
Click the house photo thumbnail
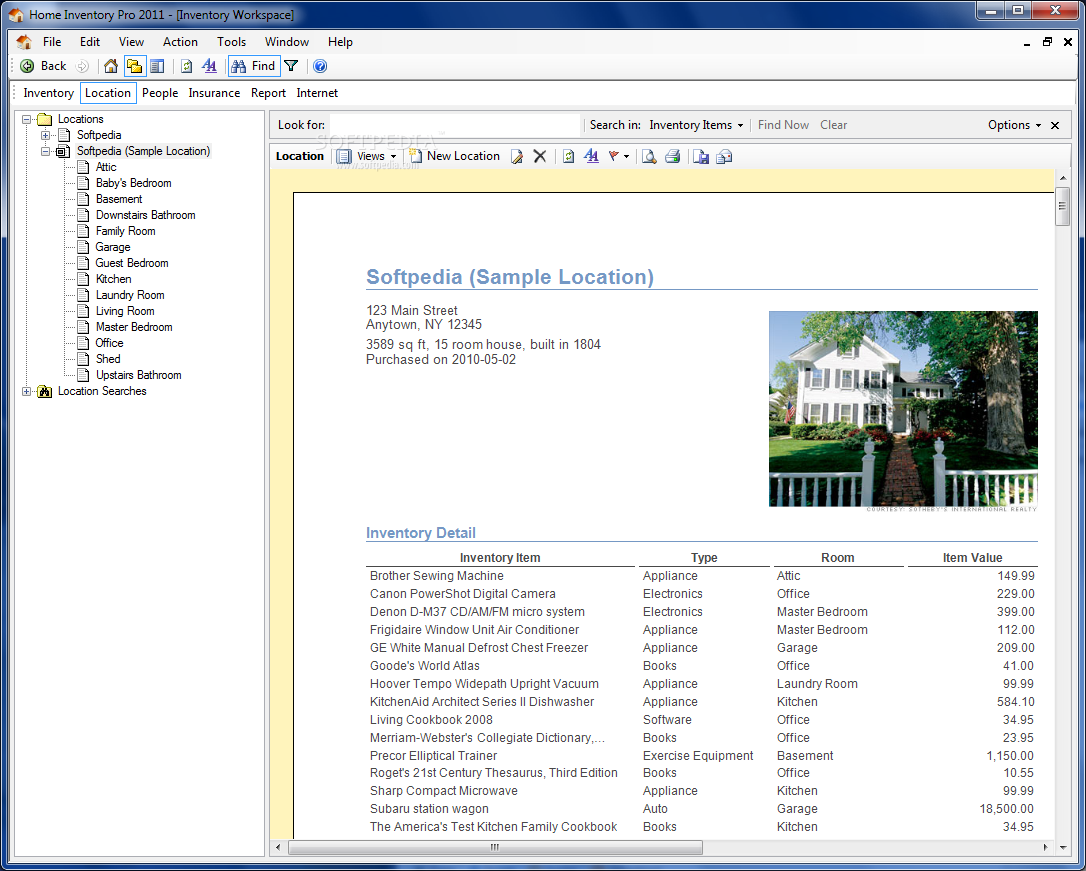pyautogui.click(x=903, y=408)
